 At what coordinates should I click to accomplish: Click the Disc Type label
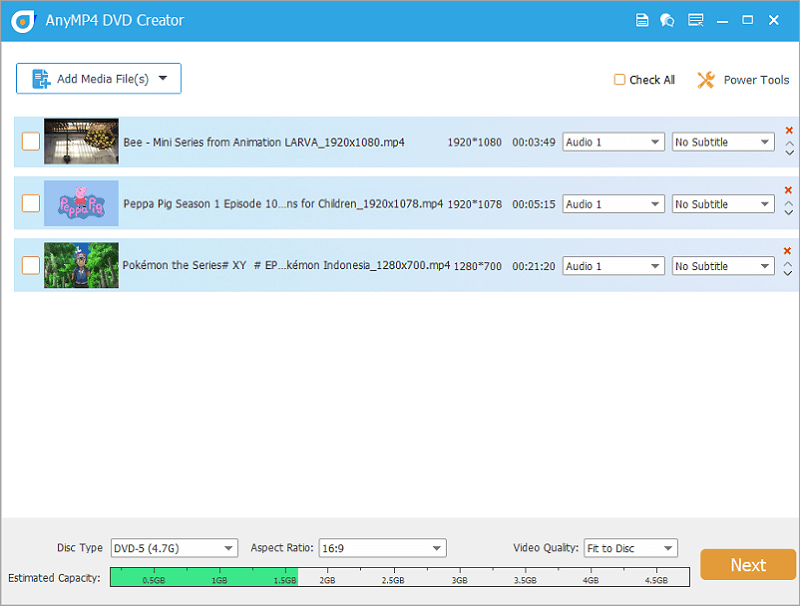80,547
